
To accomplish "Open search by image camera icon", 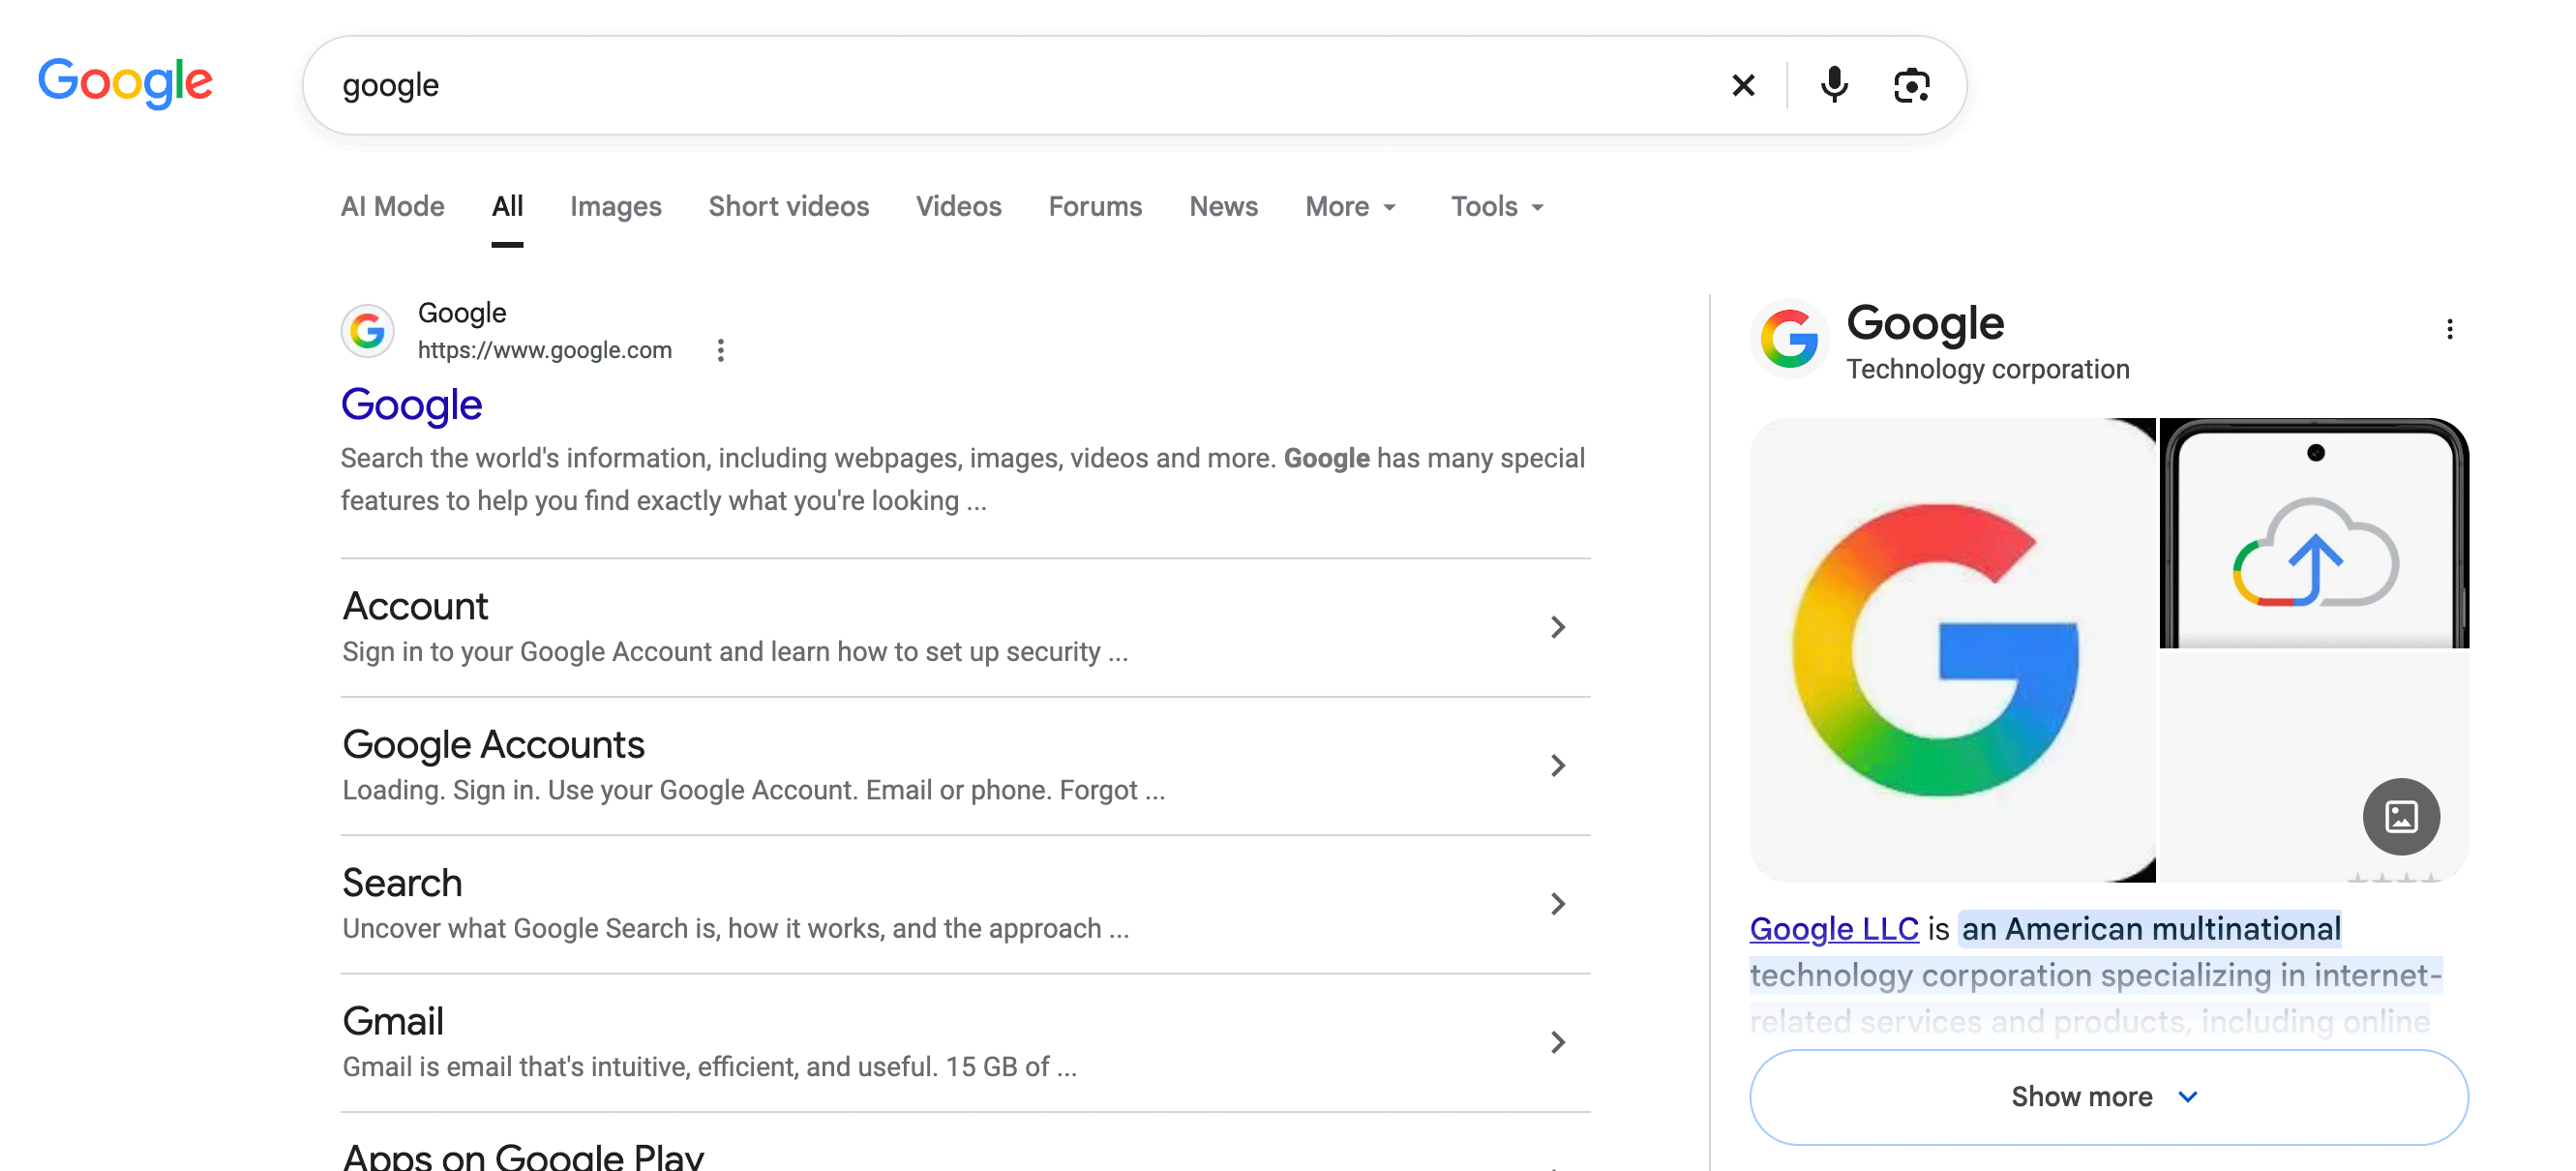I will pos(1911,85).
